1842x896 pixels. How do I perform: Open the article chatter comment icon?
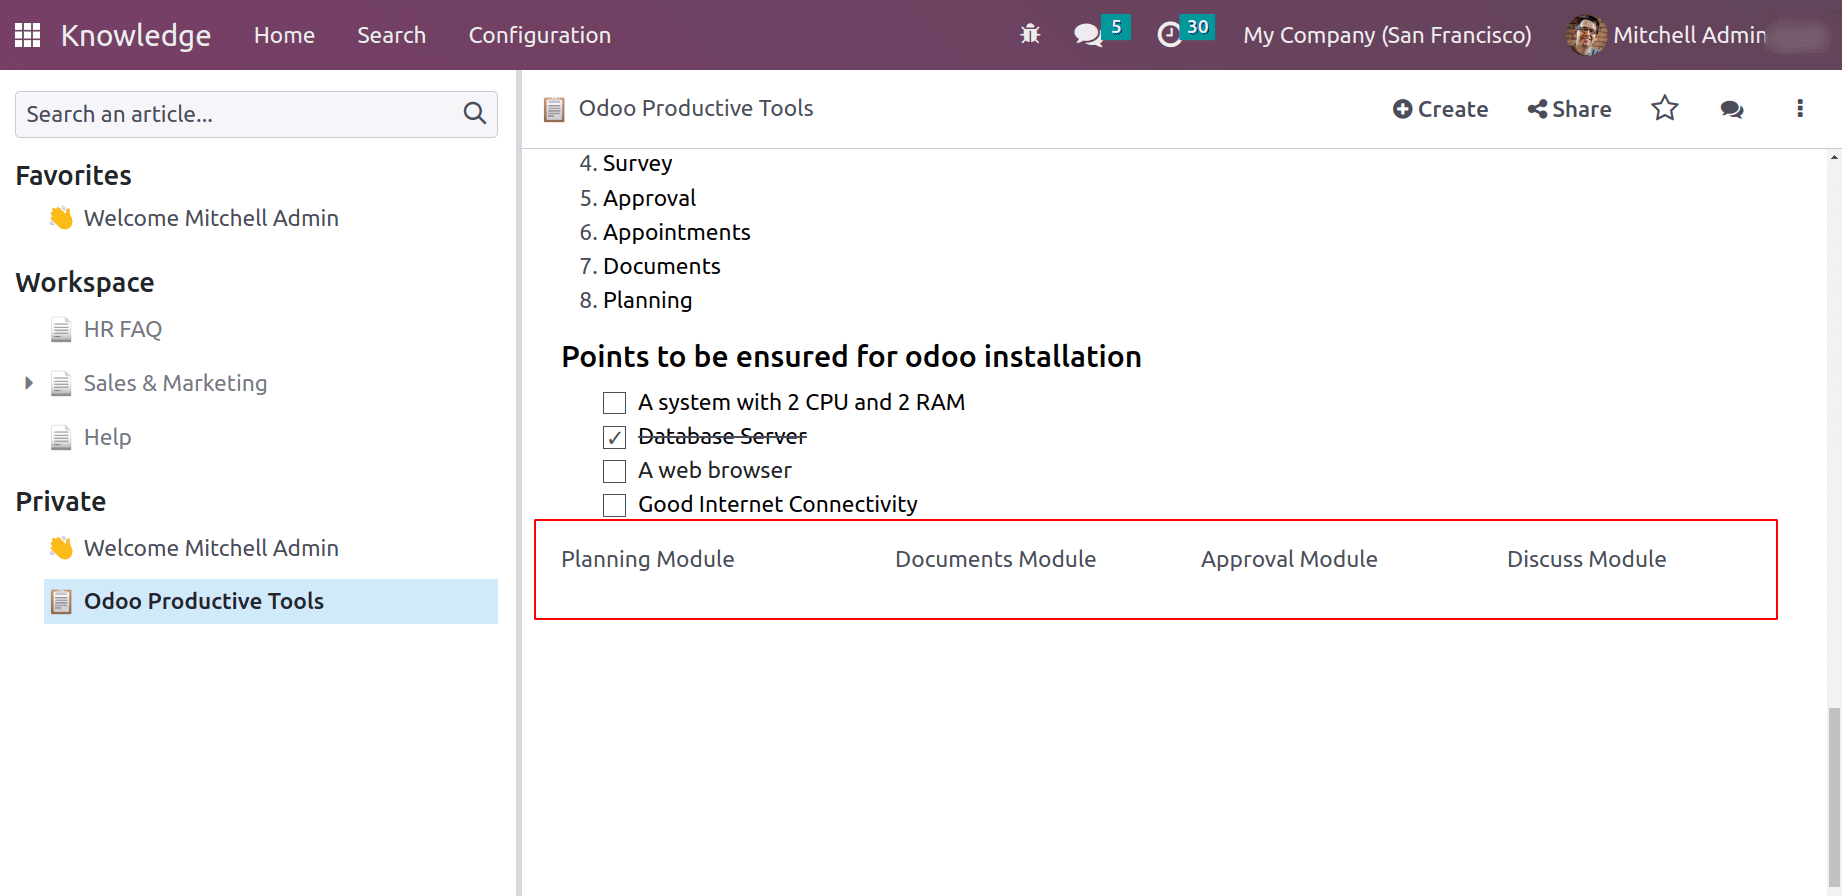(x=1732, y=109)
